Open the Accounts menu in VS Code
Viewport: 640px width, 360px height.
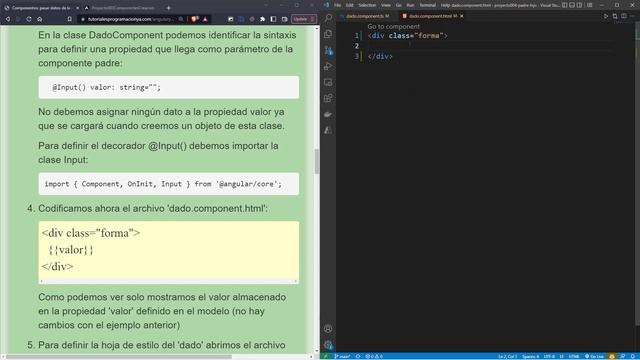click(328, 329)
